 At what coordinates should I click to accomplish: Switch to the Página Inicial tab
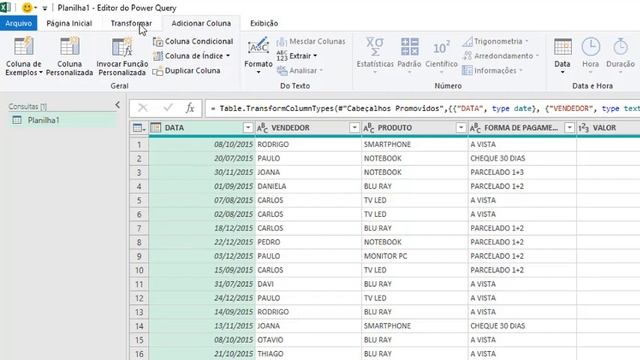(69, 23)
